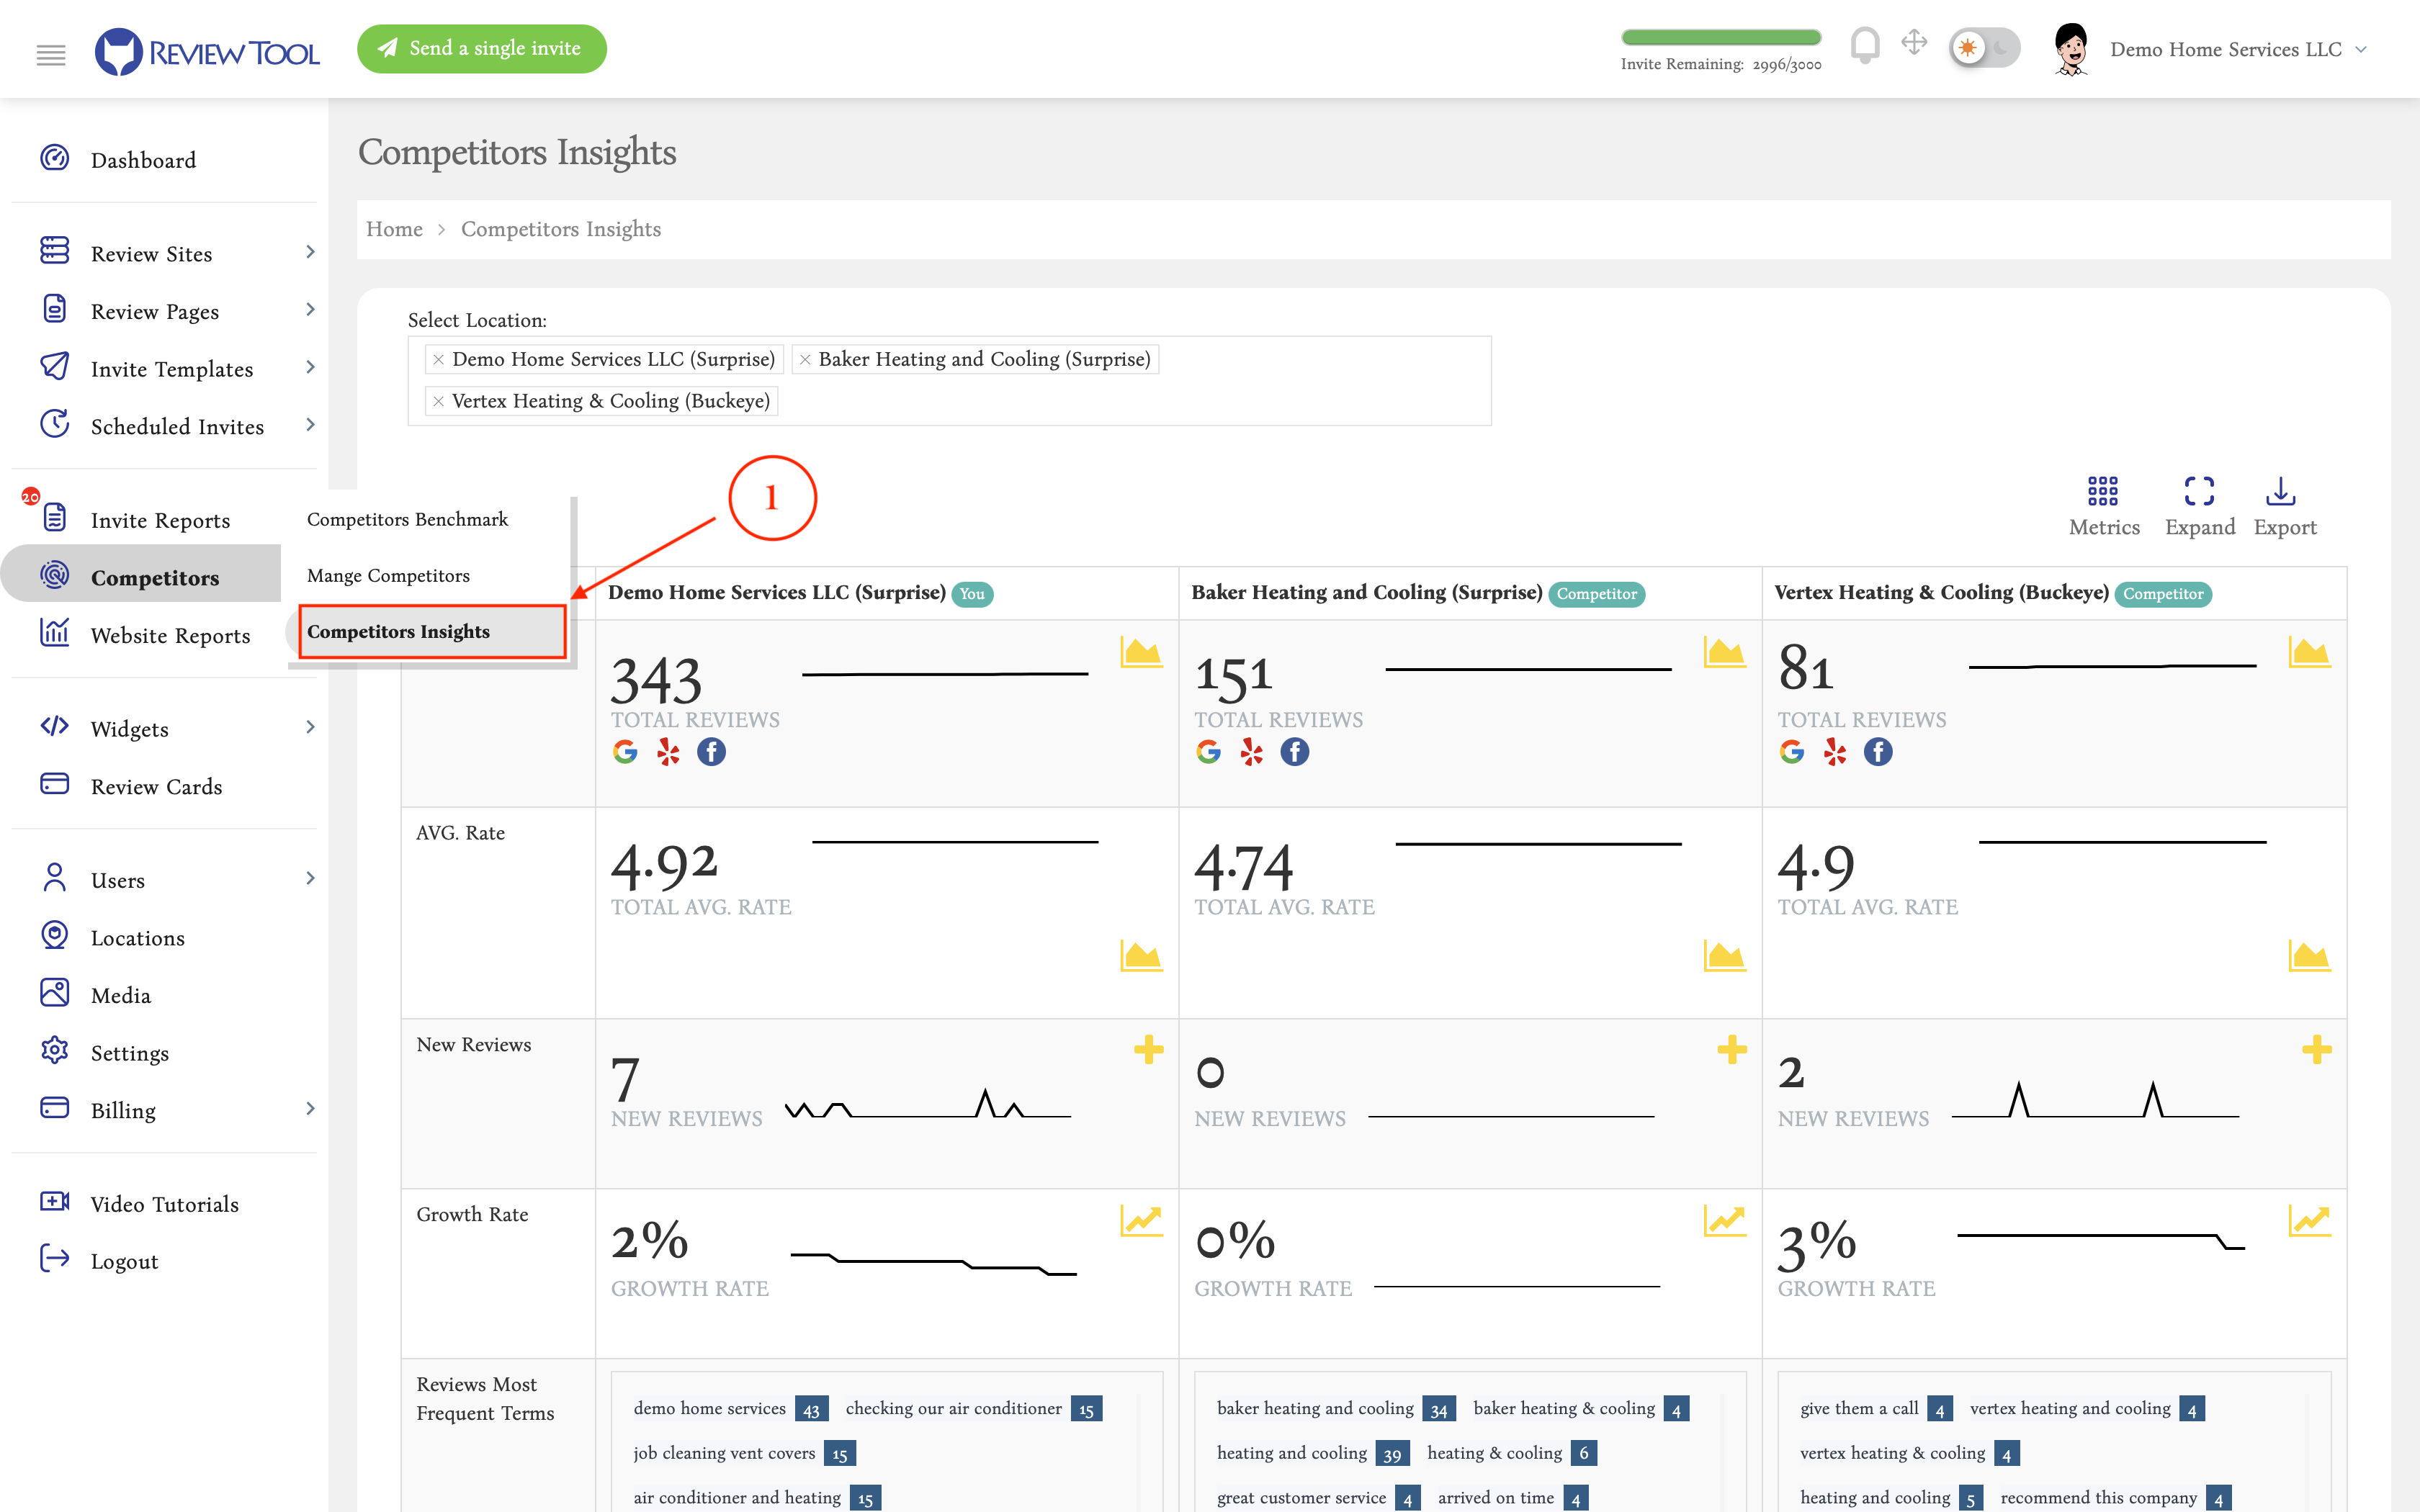Expand Billing submenu chevron
Viewport: 2420px width, 1512px height.
pos(310,1108)
